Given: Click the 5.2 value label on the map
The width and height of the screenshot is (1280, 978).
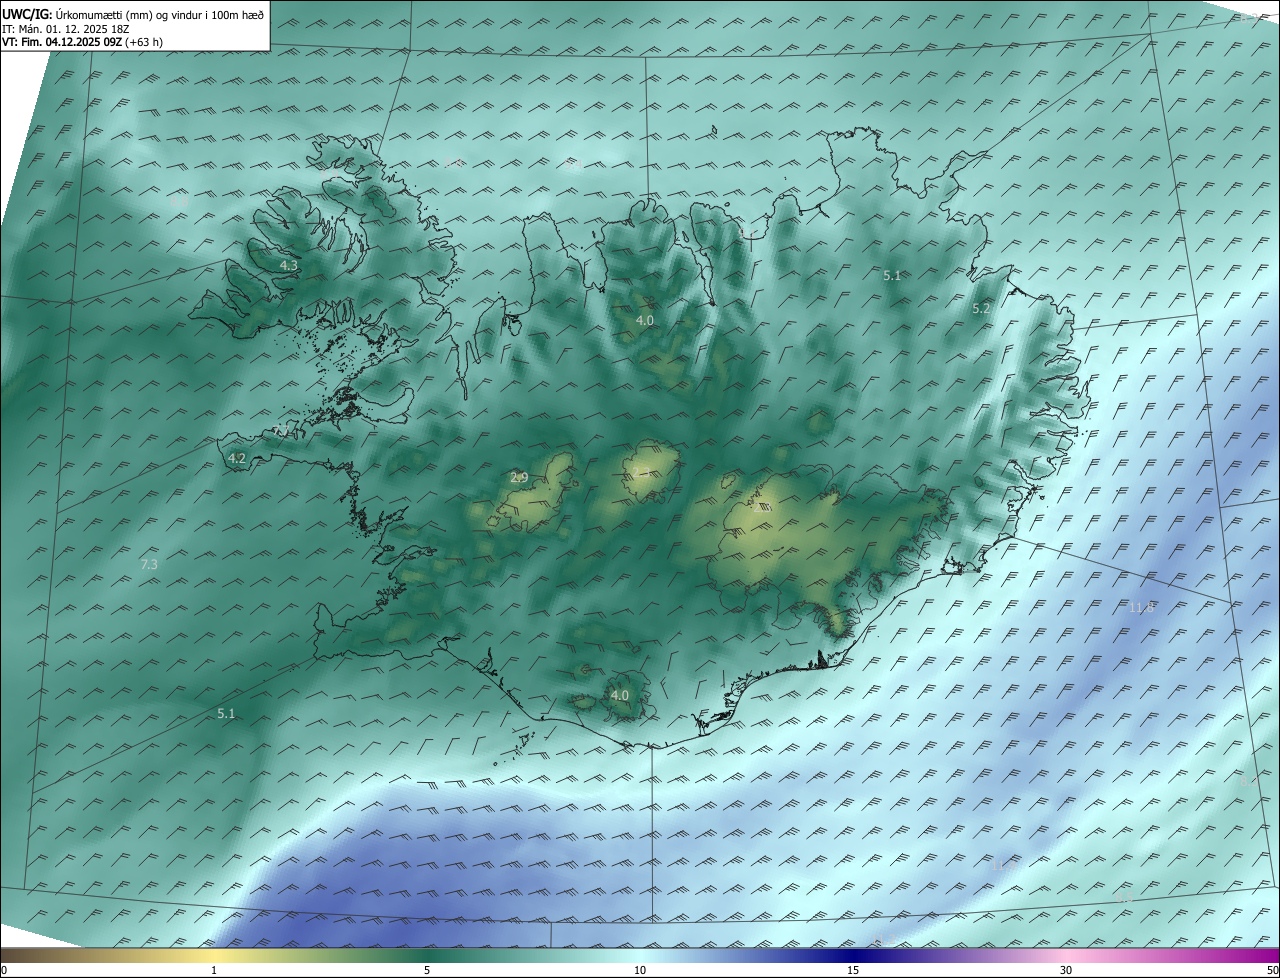Looking at the screenshot, I should pyautogui.click(x=981, y=309).
